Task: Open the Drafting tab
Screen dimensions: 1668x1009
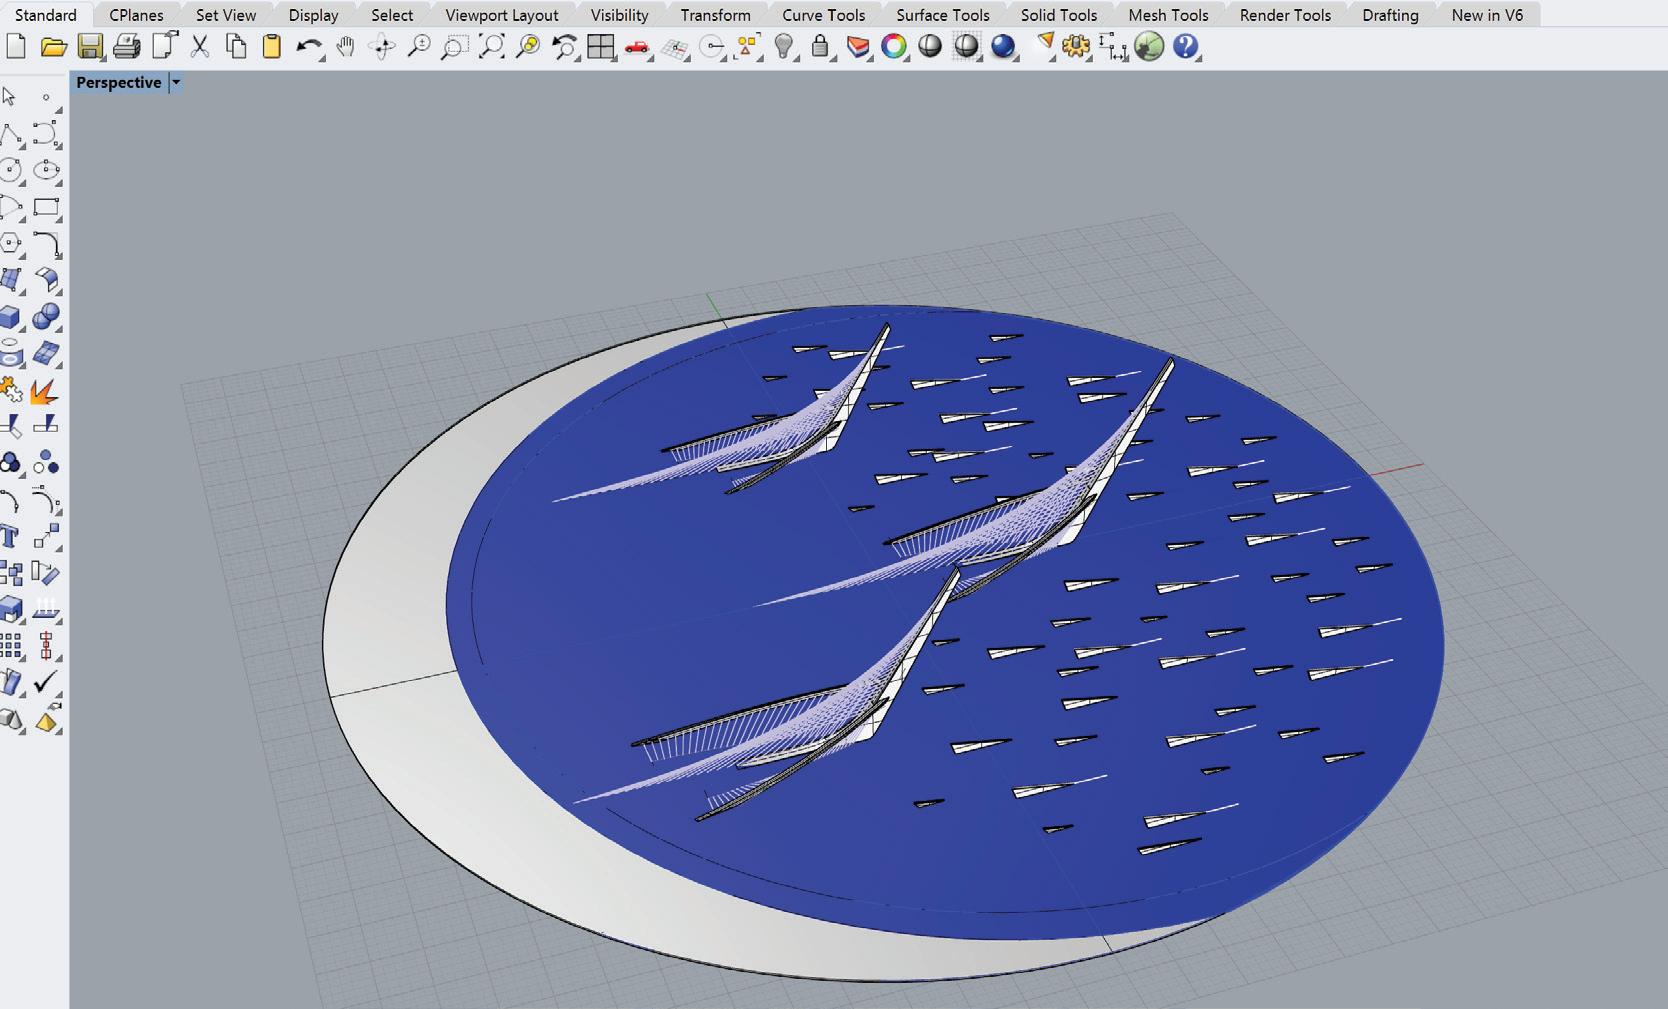Action: (1390, 15)
